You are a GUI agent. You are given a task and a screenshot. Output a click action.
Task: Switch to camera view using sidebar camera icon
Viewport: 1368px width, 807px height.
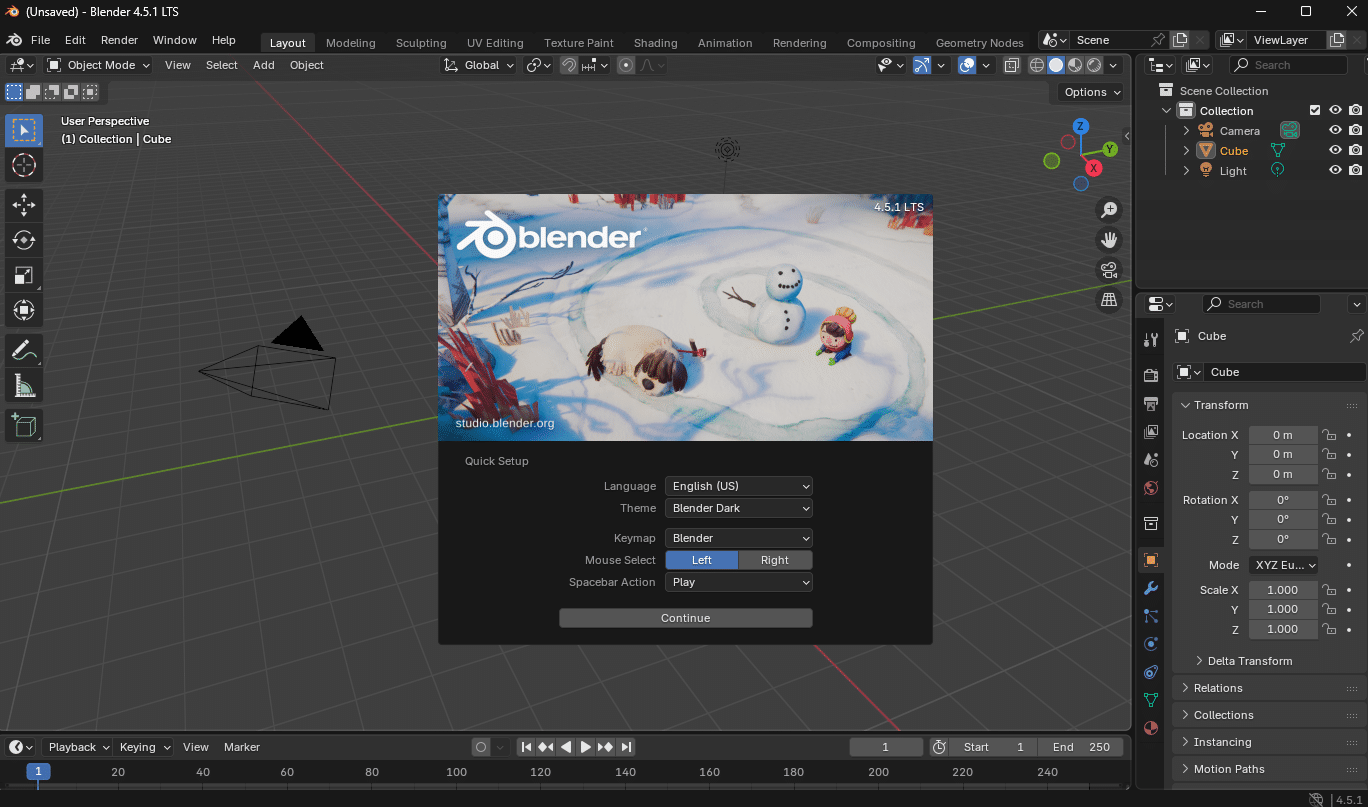click(x=1108, y=269)
